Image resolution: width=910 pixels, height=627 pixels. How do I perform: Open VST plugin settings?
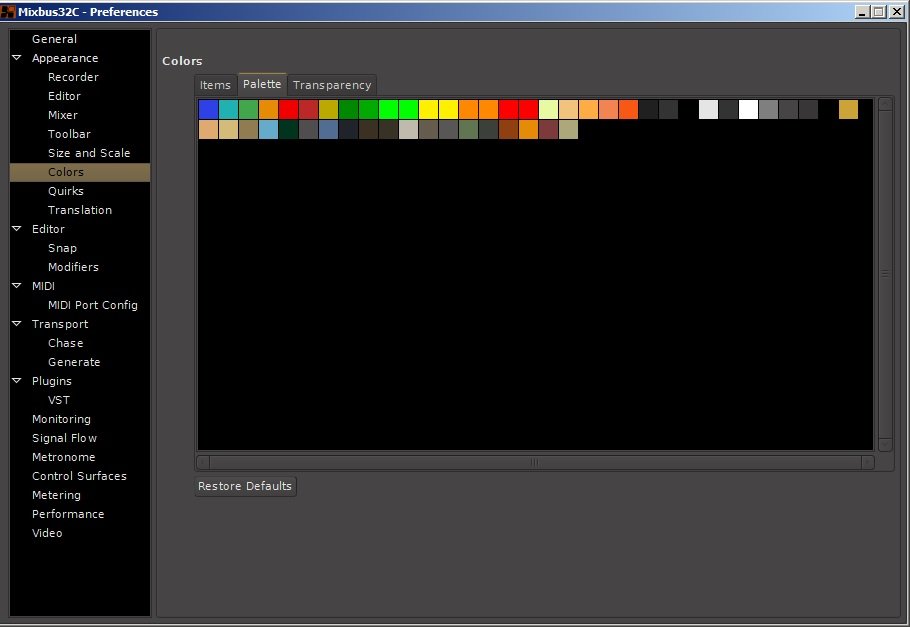tap(59, 400)
